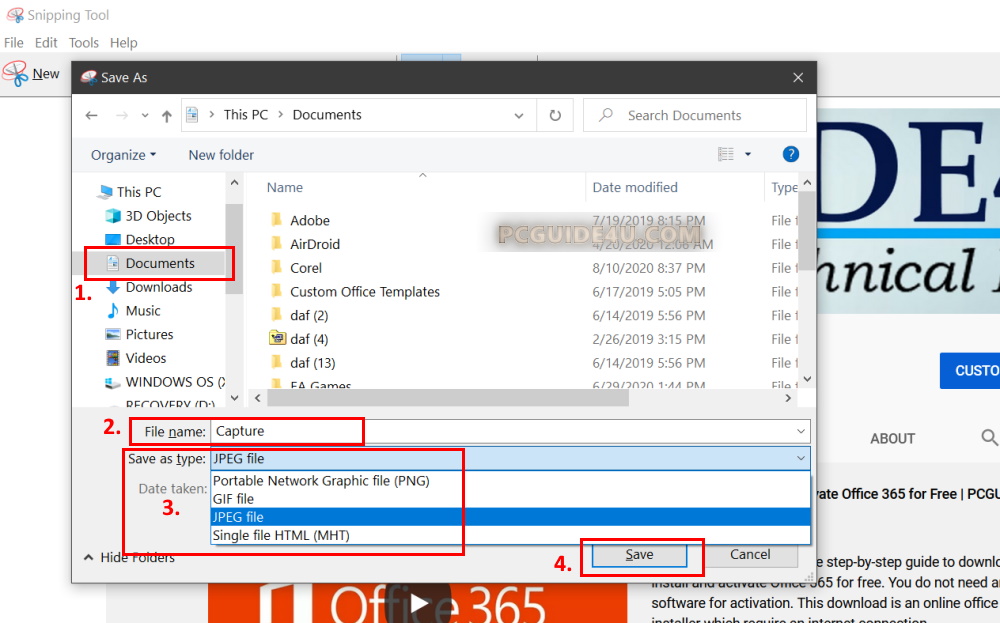Click the change view layout icon
This screenshot has height=623, width=1000.
tap(727, 154)
